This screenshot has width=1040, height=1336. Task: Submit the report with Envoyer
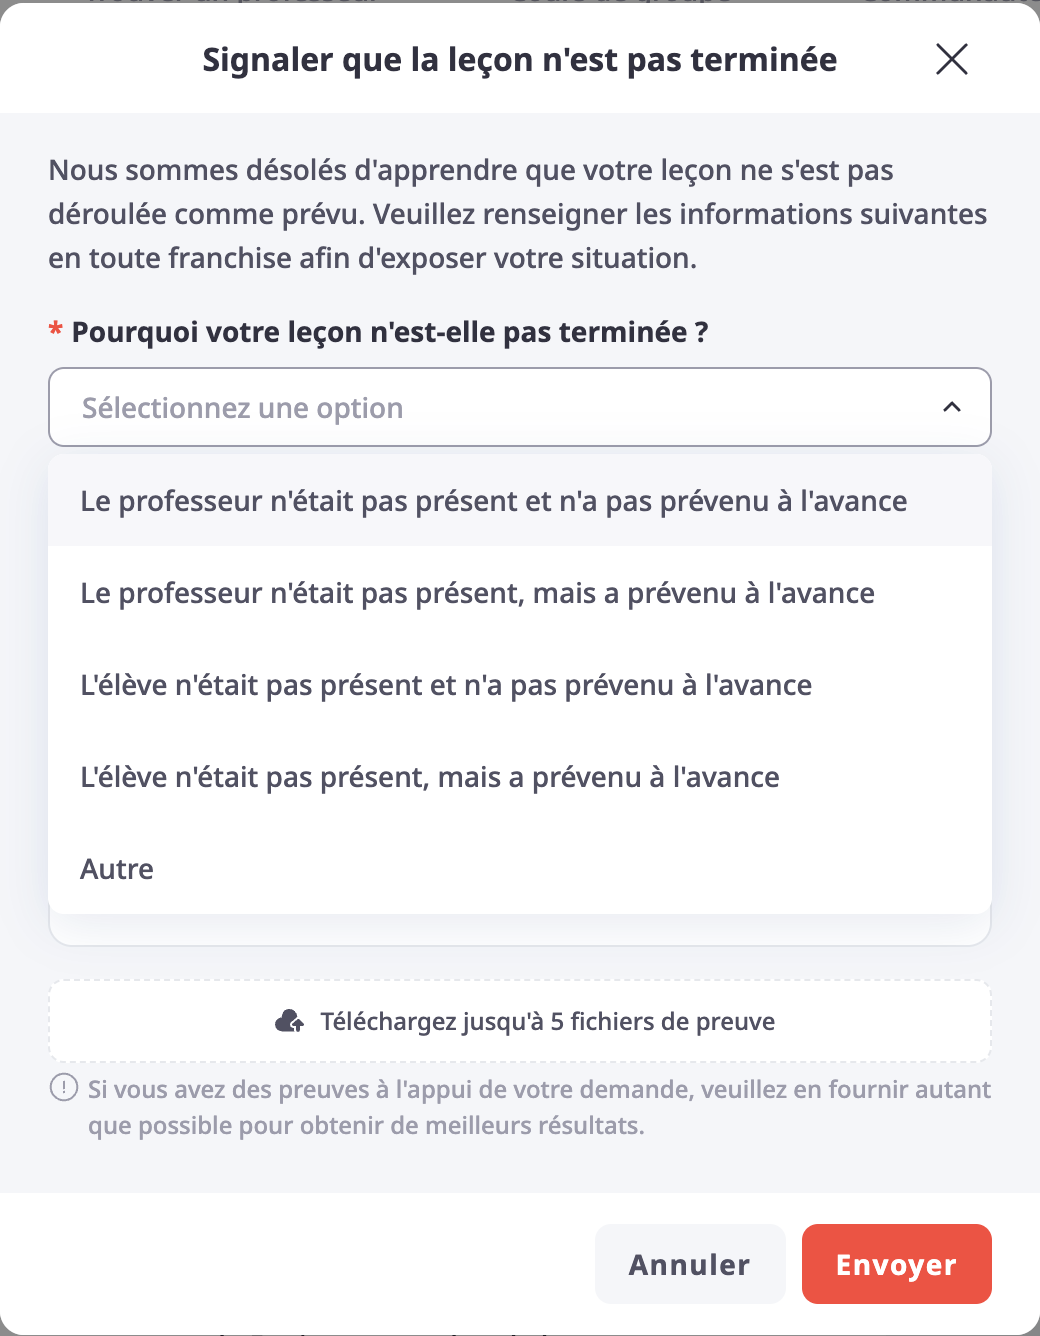click(x=897, y=1264)
